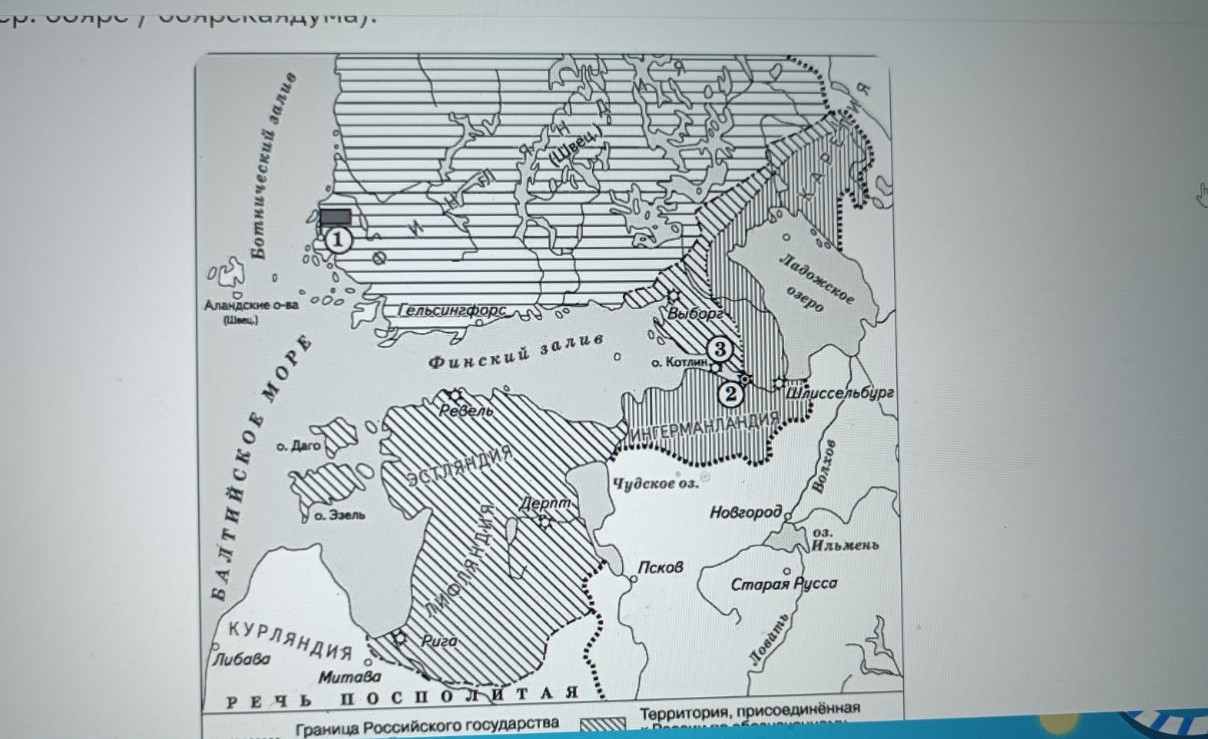Click the dark rectangle above marker 1
The width and height of the screenshot is (1208, 739).
[x=336, y=216]
